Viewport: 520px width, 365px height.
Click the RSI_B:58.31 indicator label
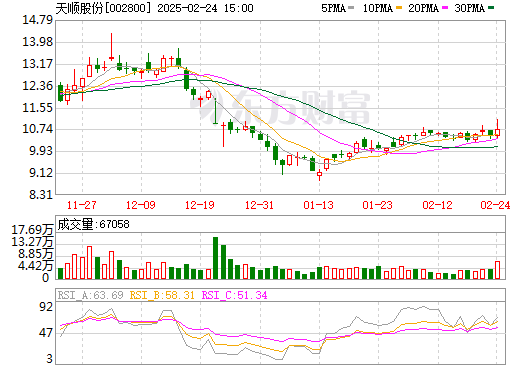click(x=162, y=295)
